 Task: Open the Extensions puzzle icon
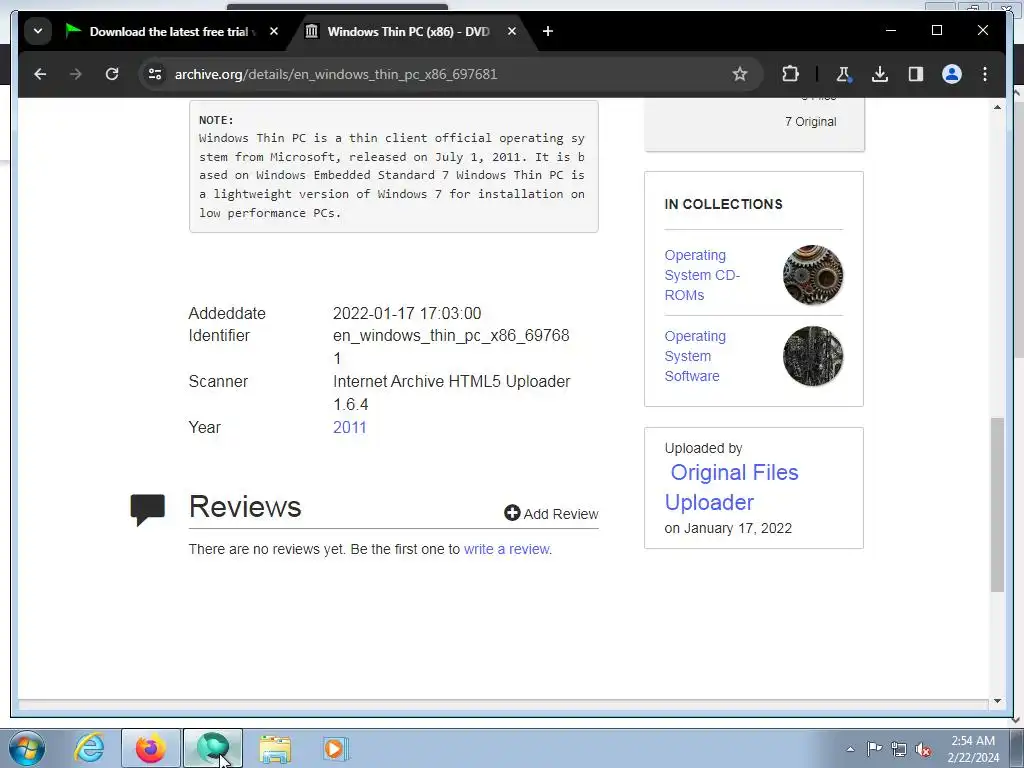(790, 74)
